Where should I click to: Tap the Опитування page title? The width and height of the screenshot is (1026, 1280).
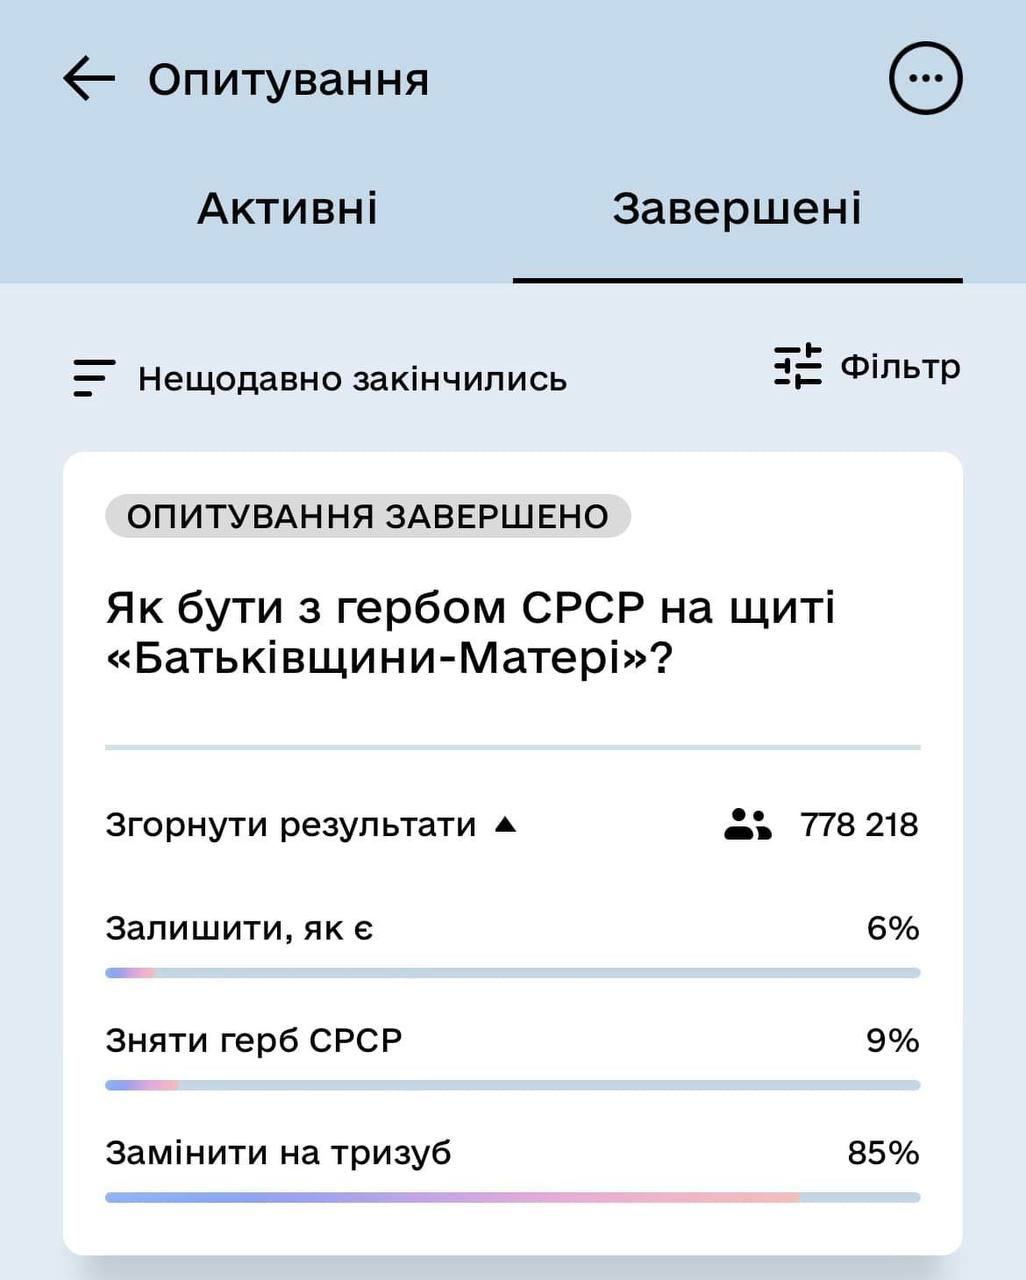click(289, 80)
